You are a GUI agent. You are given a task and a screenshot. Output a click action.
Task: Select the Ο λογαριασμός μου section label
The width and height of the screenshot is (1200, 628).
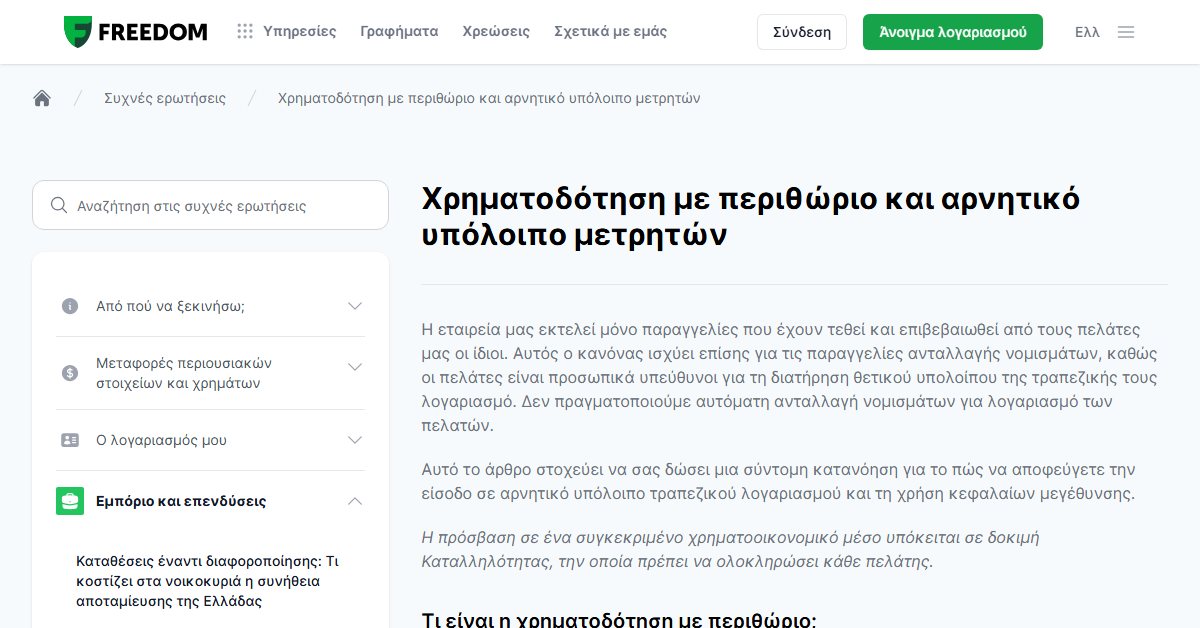click(161, 440)
